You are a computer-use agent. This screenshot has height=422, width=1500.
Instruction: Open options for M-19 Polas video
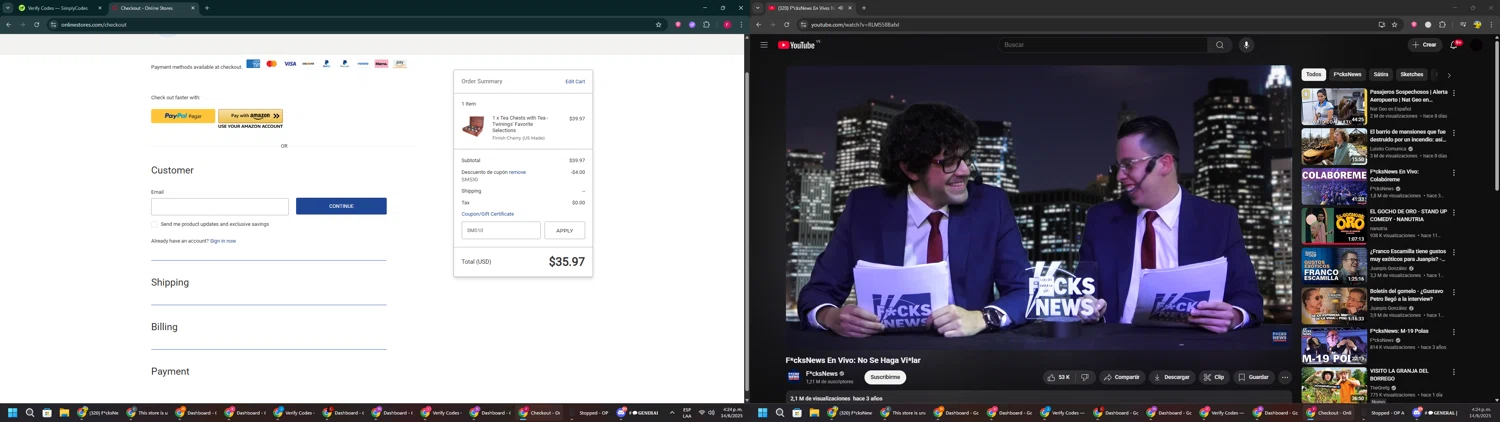click(x=1454, y=332)
